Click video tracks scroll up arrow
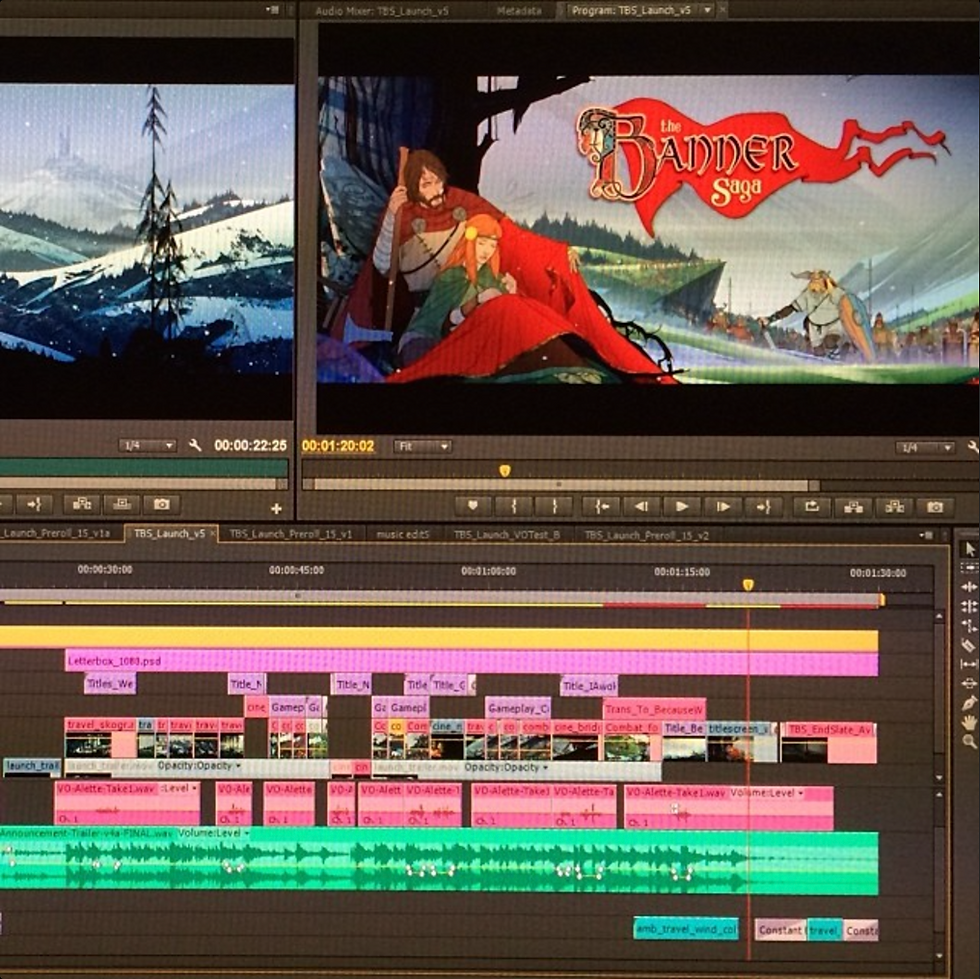The image size is (980, 979). (x=939, y=617)
